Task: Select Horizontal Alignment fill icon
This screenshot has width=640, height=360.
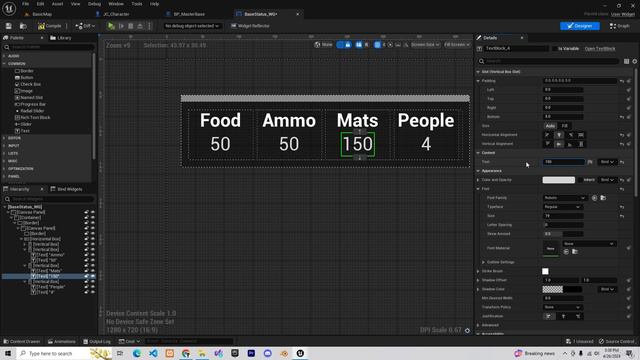Action: click(x=581, y=135)
